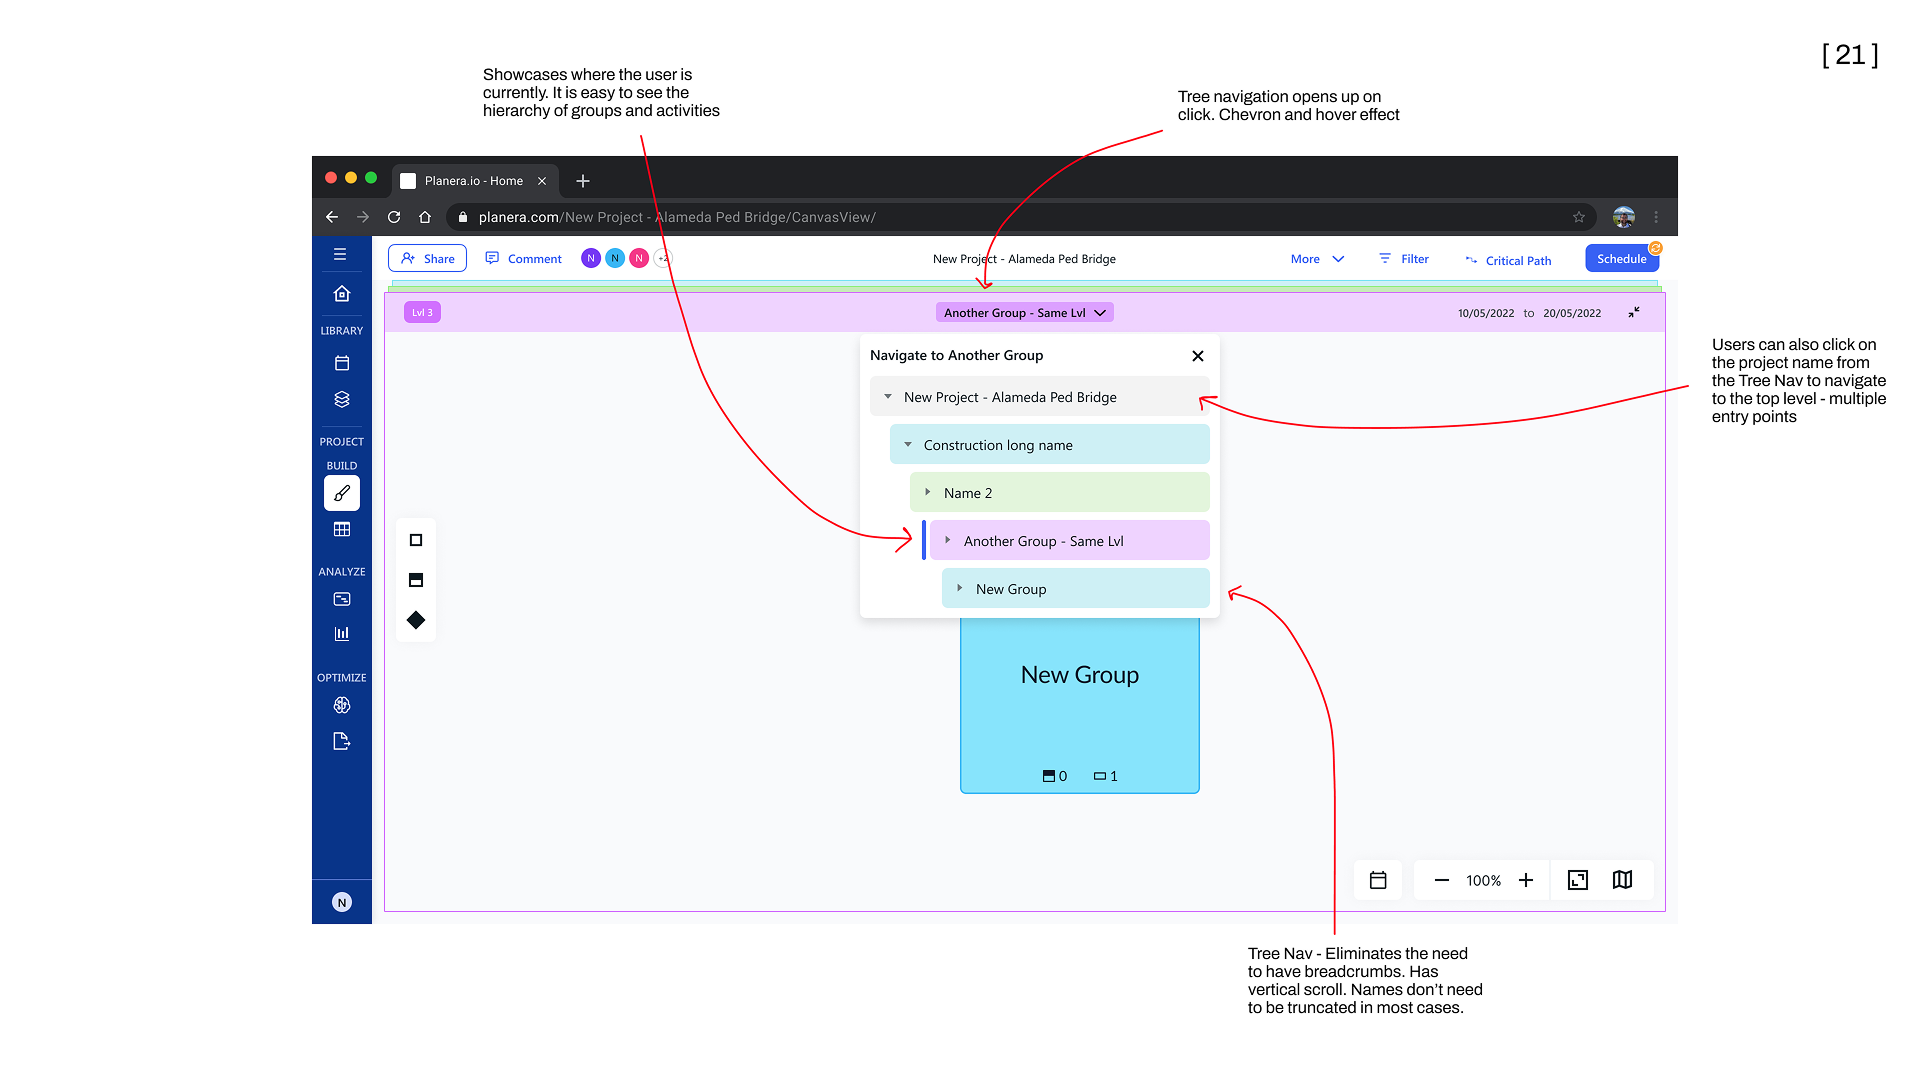Click the browser address bar URL
This screenshot has width=1920, height=1080.
click(677, 217)
